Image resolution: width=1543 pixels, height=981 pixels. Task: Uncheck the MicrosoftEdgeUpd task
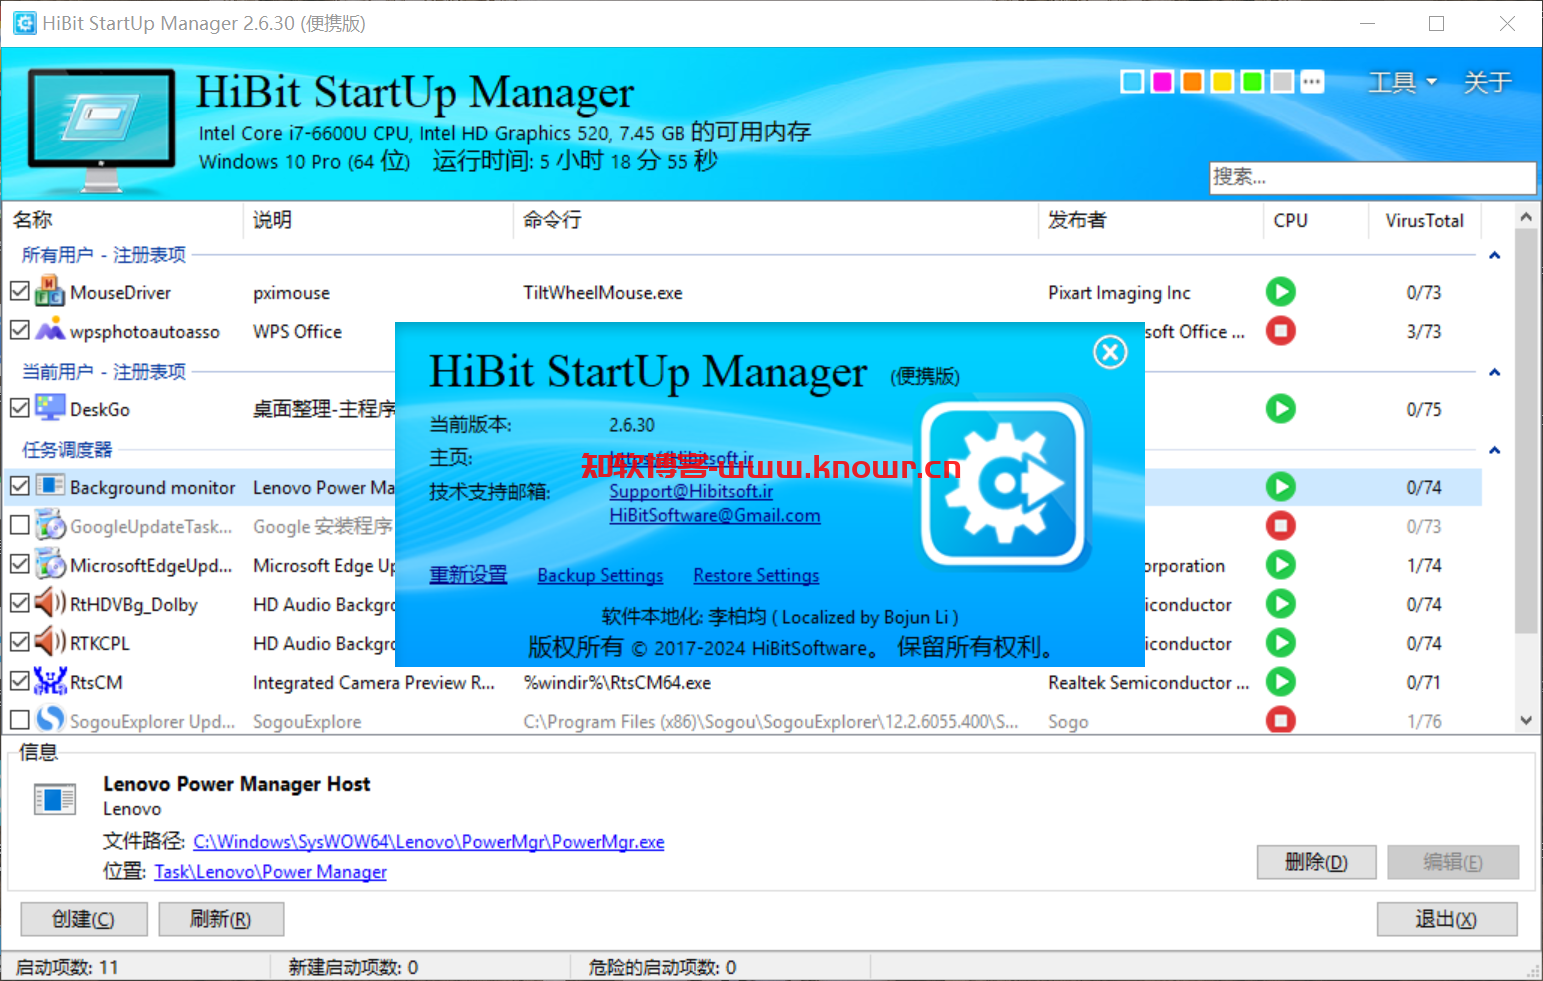pyautogui.click(x=19, y=564)
